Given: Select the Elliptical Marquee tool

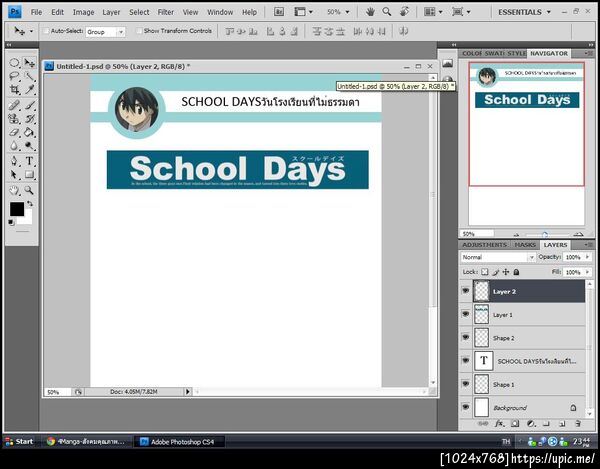Looking at the screenshot, I should 14,63.
